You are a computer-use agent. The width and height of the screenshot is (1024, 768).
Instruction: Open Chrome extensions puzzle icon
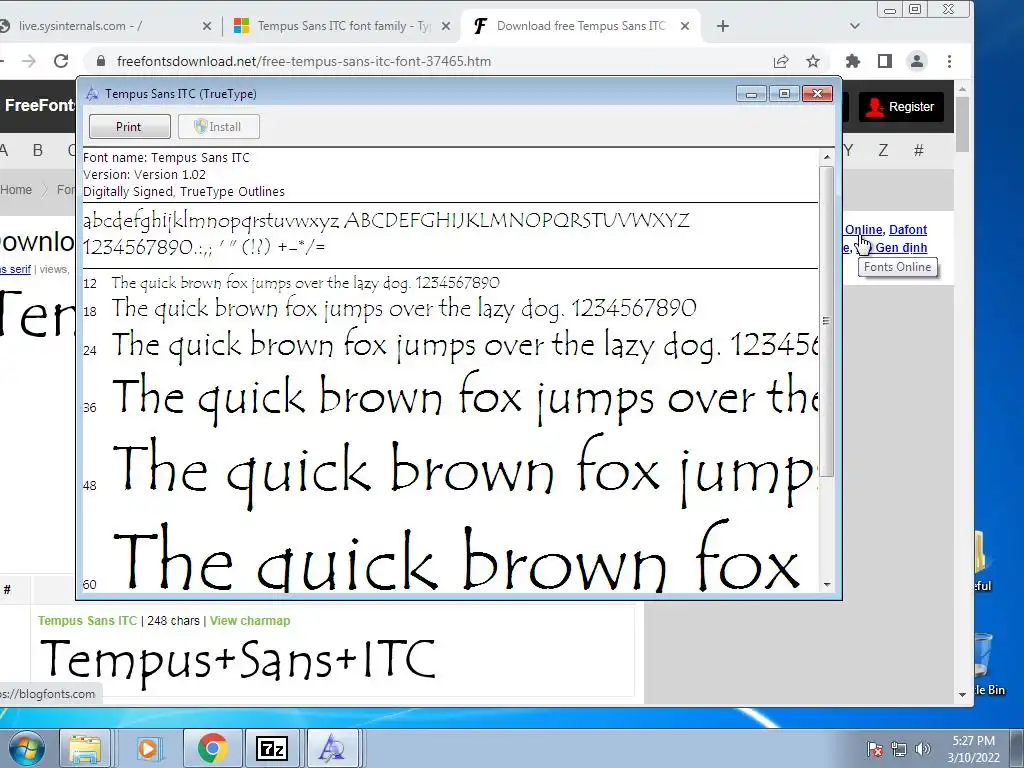click(x=853, y=61)
